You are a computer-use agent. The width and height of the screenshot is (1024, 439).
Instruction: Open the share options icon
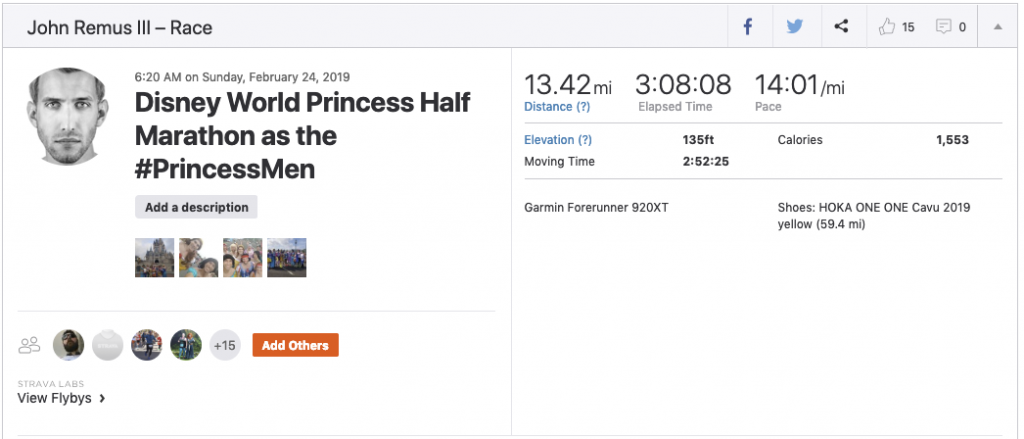[841, 27]
